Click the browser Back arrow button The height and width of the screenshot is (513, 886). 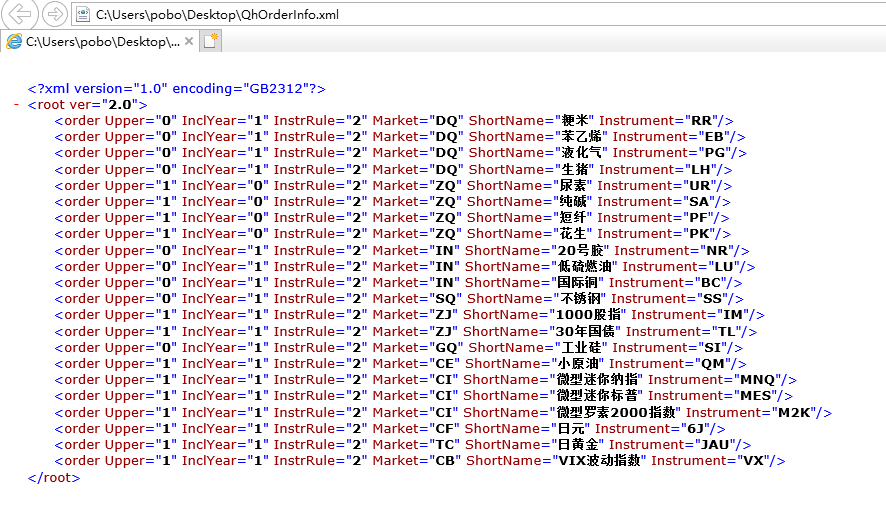click(x=21, y=14)
